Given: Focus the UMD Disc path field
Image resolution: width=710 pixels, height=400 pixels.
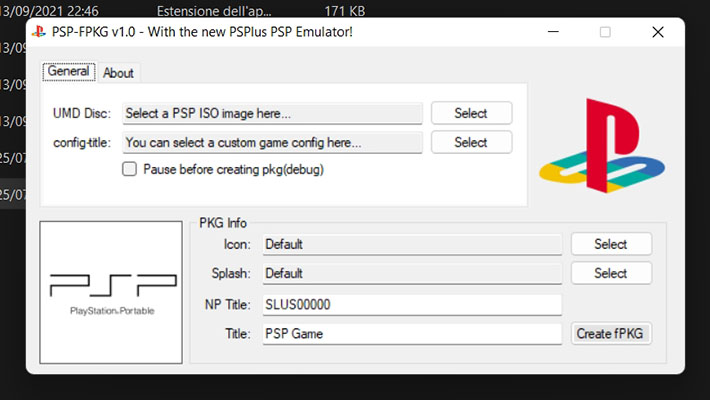Looking at the screenshot, I should click(x=272, y=113).
